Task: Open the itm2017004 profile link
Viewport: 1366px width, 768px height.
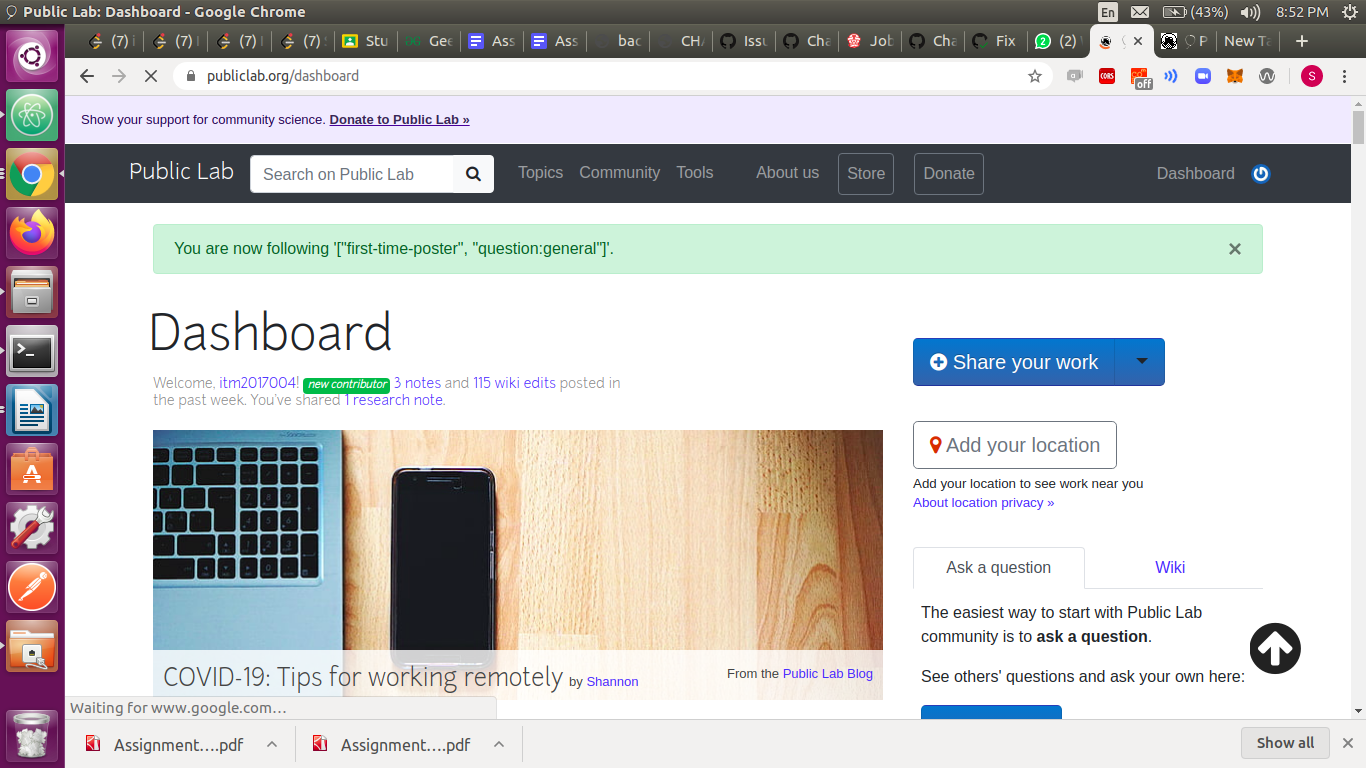Action: point(257,383)
